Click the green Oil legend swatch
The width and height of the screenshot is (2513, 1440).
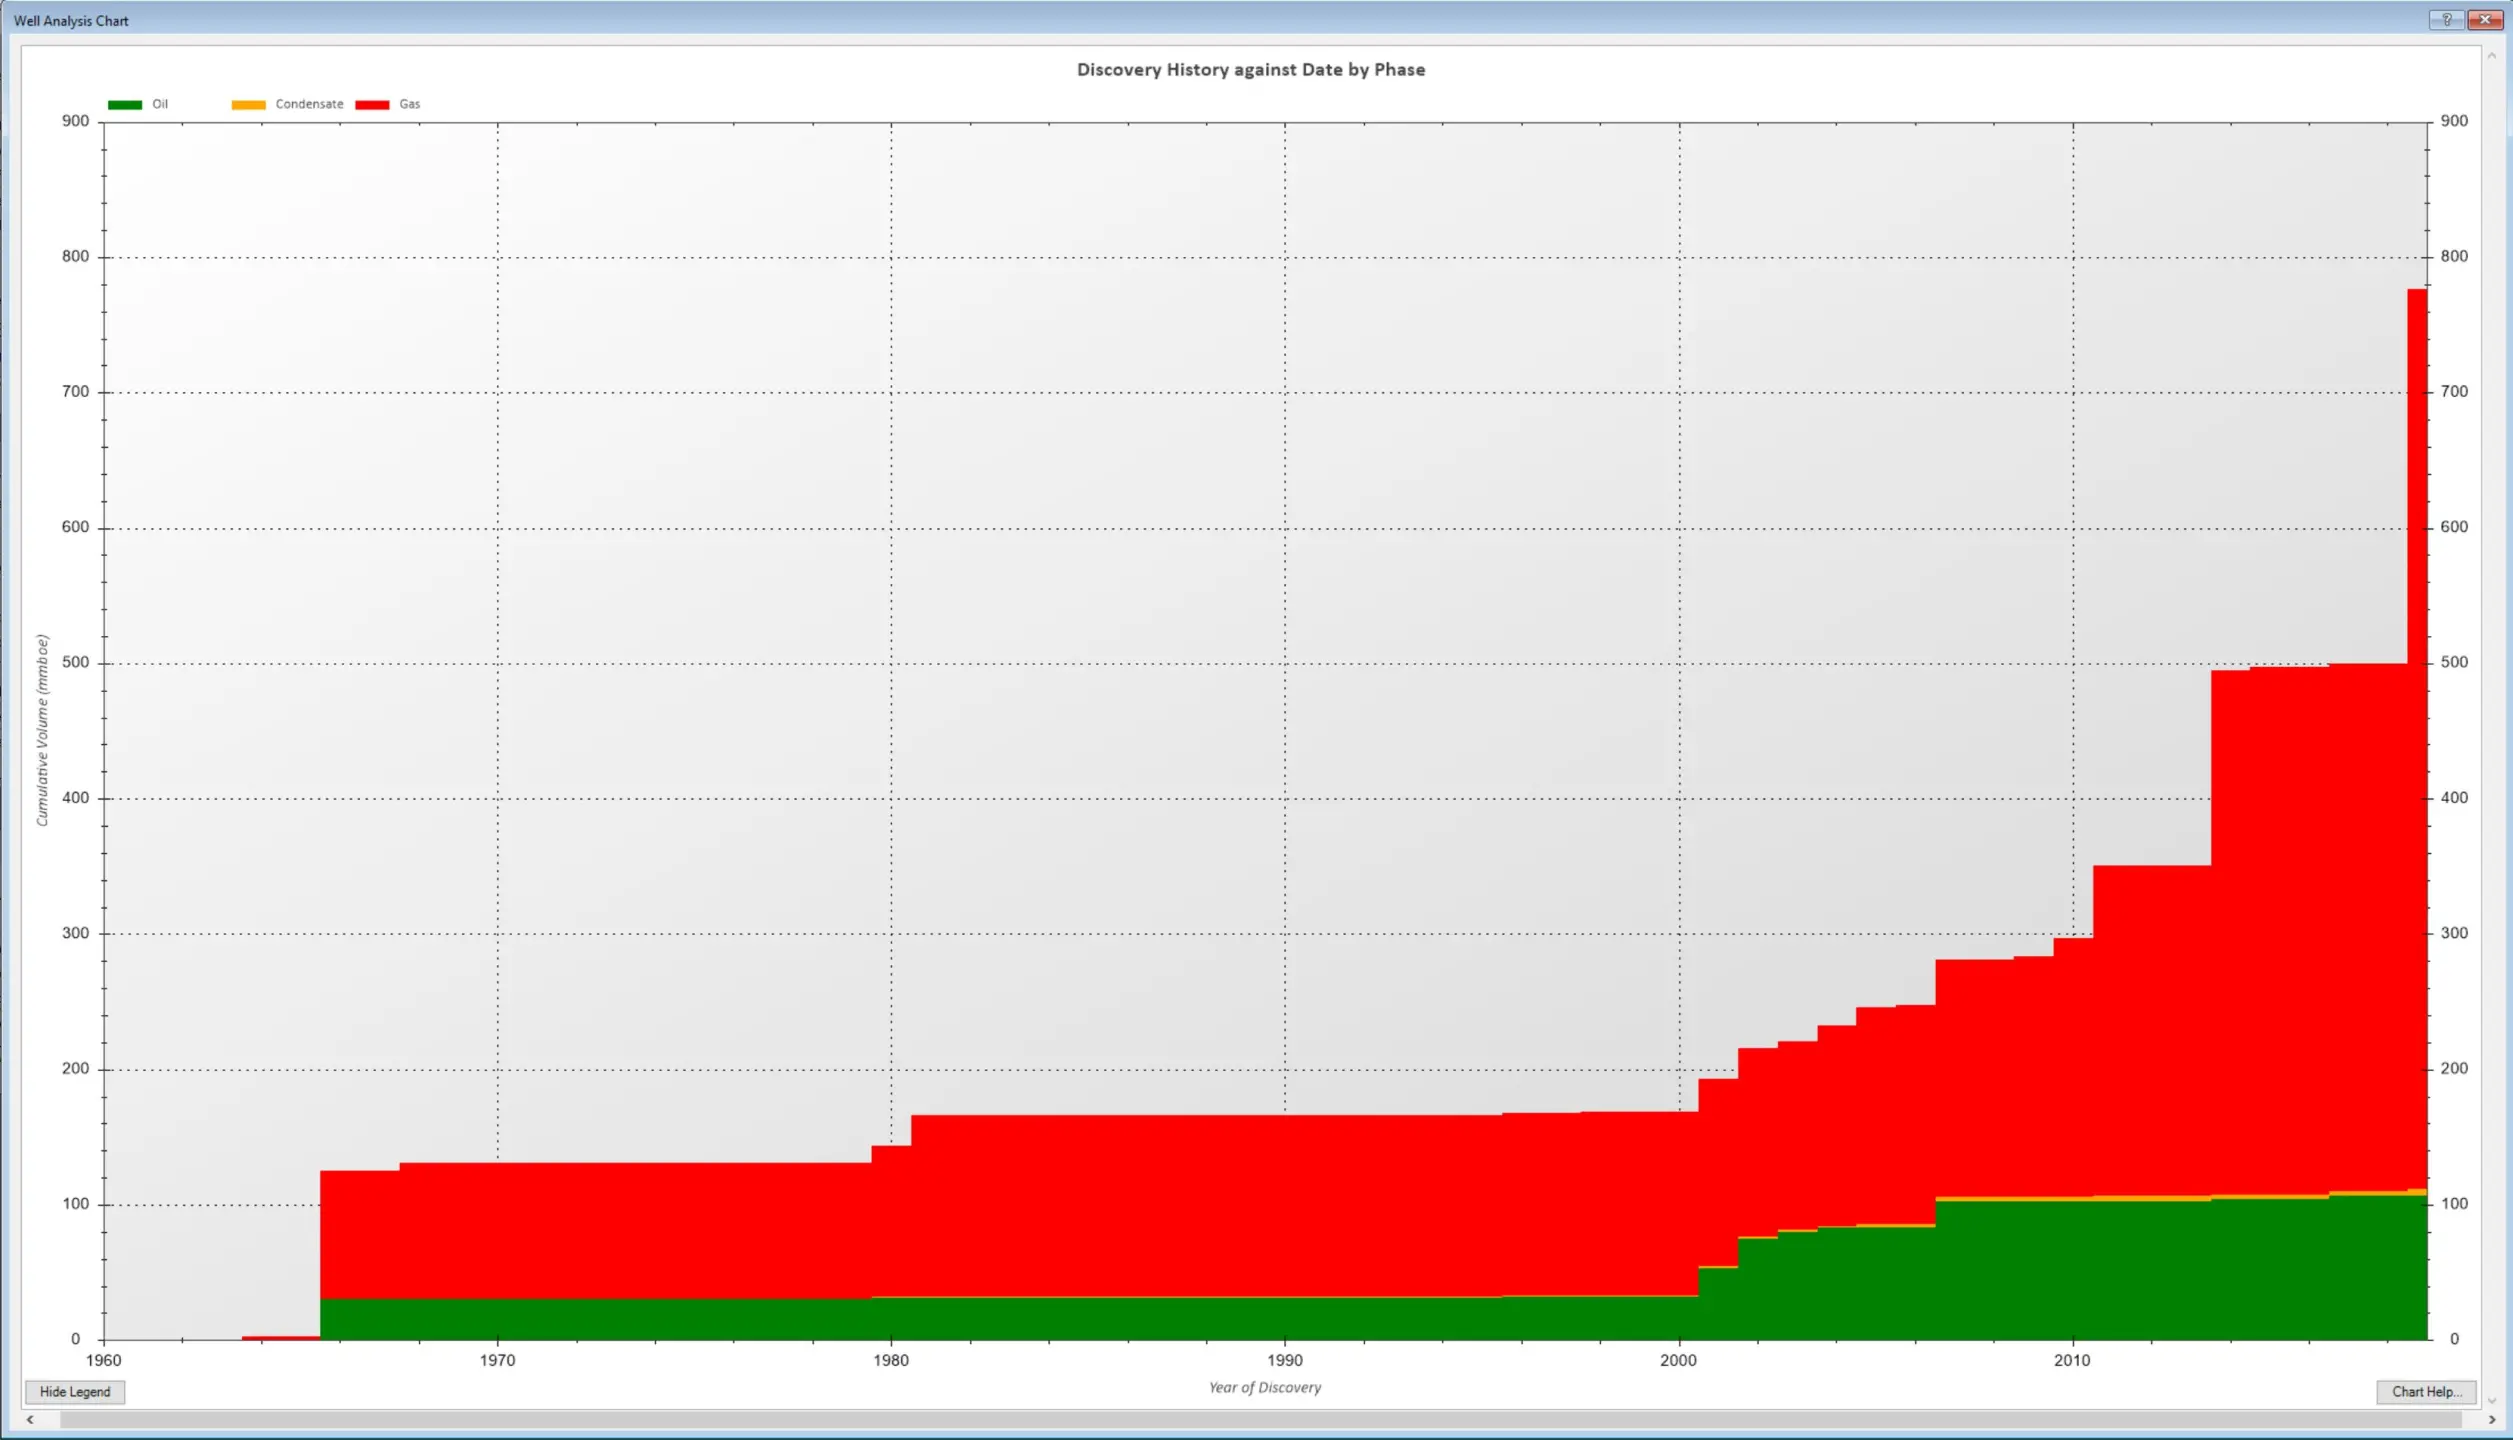(125, 105)
